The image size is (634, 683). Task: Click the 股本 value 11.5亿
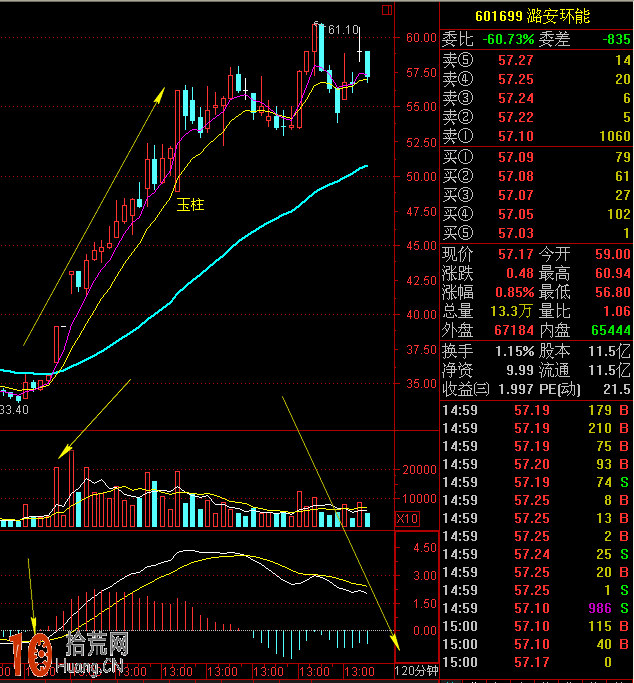[609, 351]
